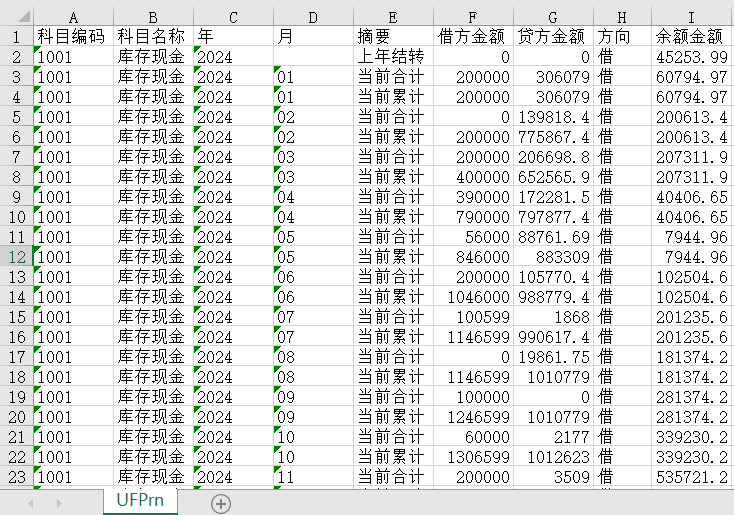Select 当前累计 cell in row 12

pyautogui.click(x=394, y=257)
